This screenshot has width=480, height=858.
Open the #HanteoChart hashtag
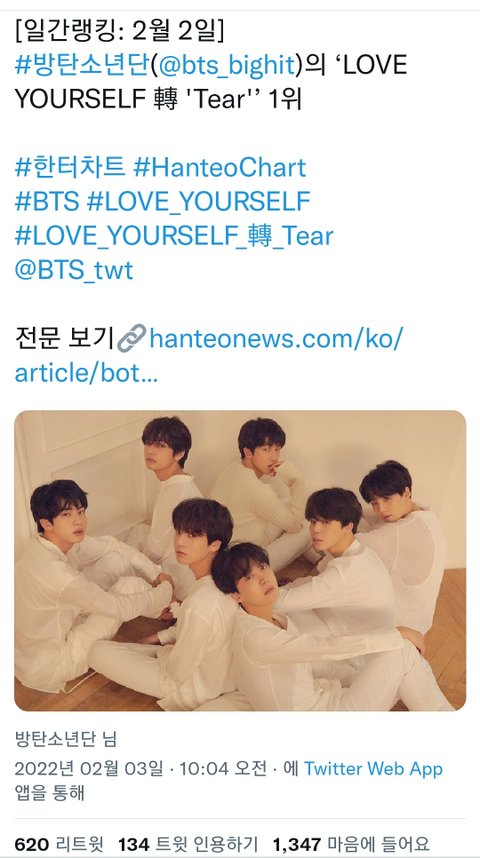pyautogui.click(x=219, y=168)
